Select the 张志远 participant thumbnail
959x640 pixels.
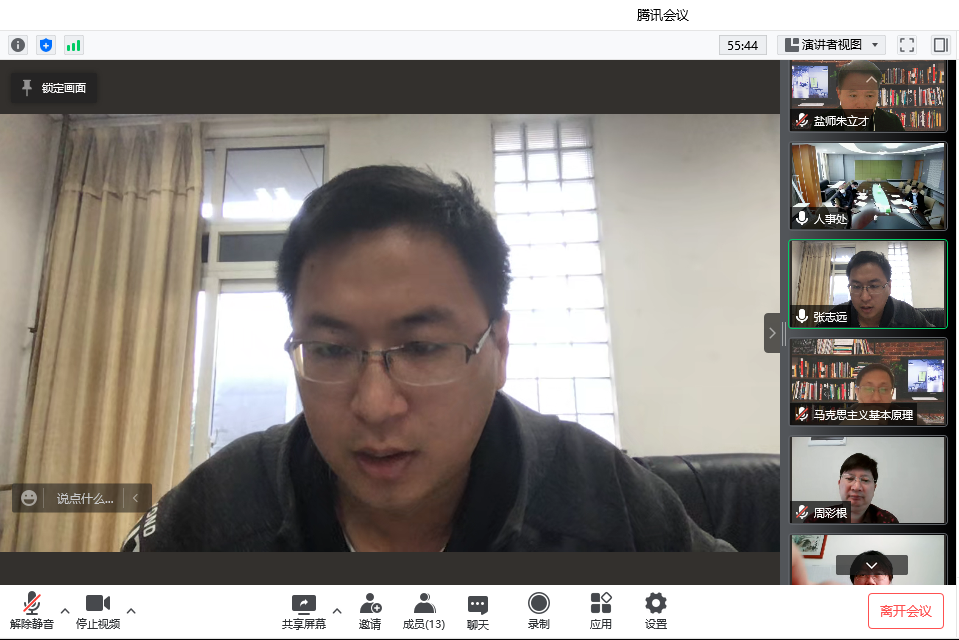(x=867, y=284)
